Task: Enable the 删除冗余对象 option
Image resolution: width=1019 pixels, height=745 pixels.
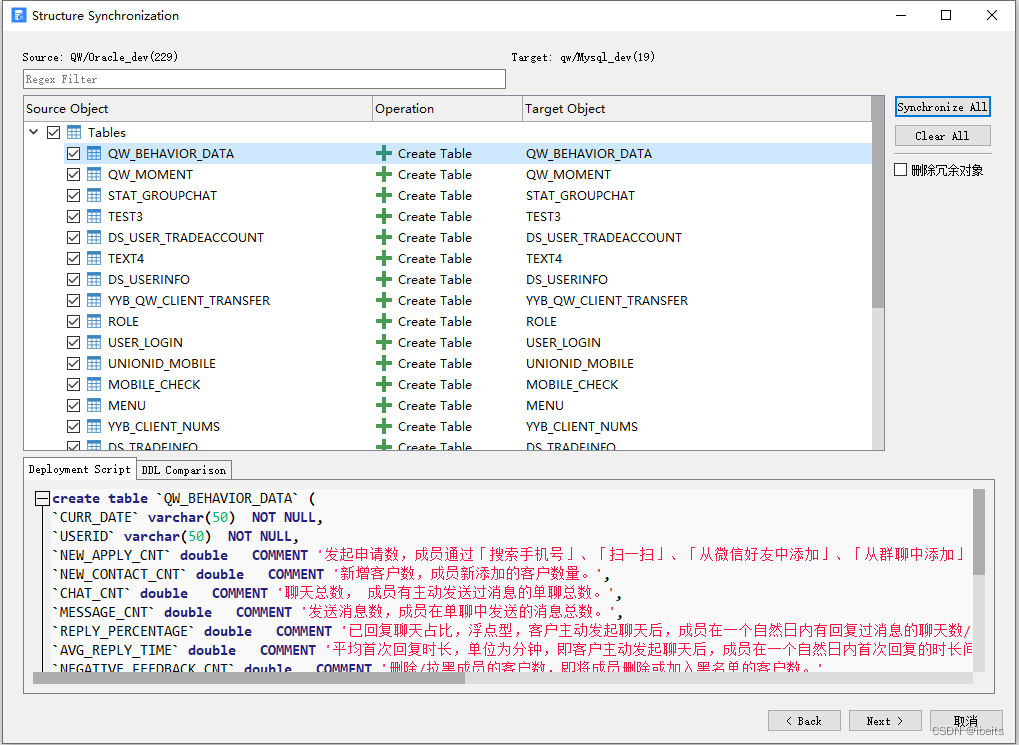Action: click(898, 169)
